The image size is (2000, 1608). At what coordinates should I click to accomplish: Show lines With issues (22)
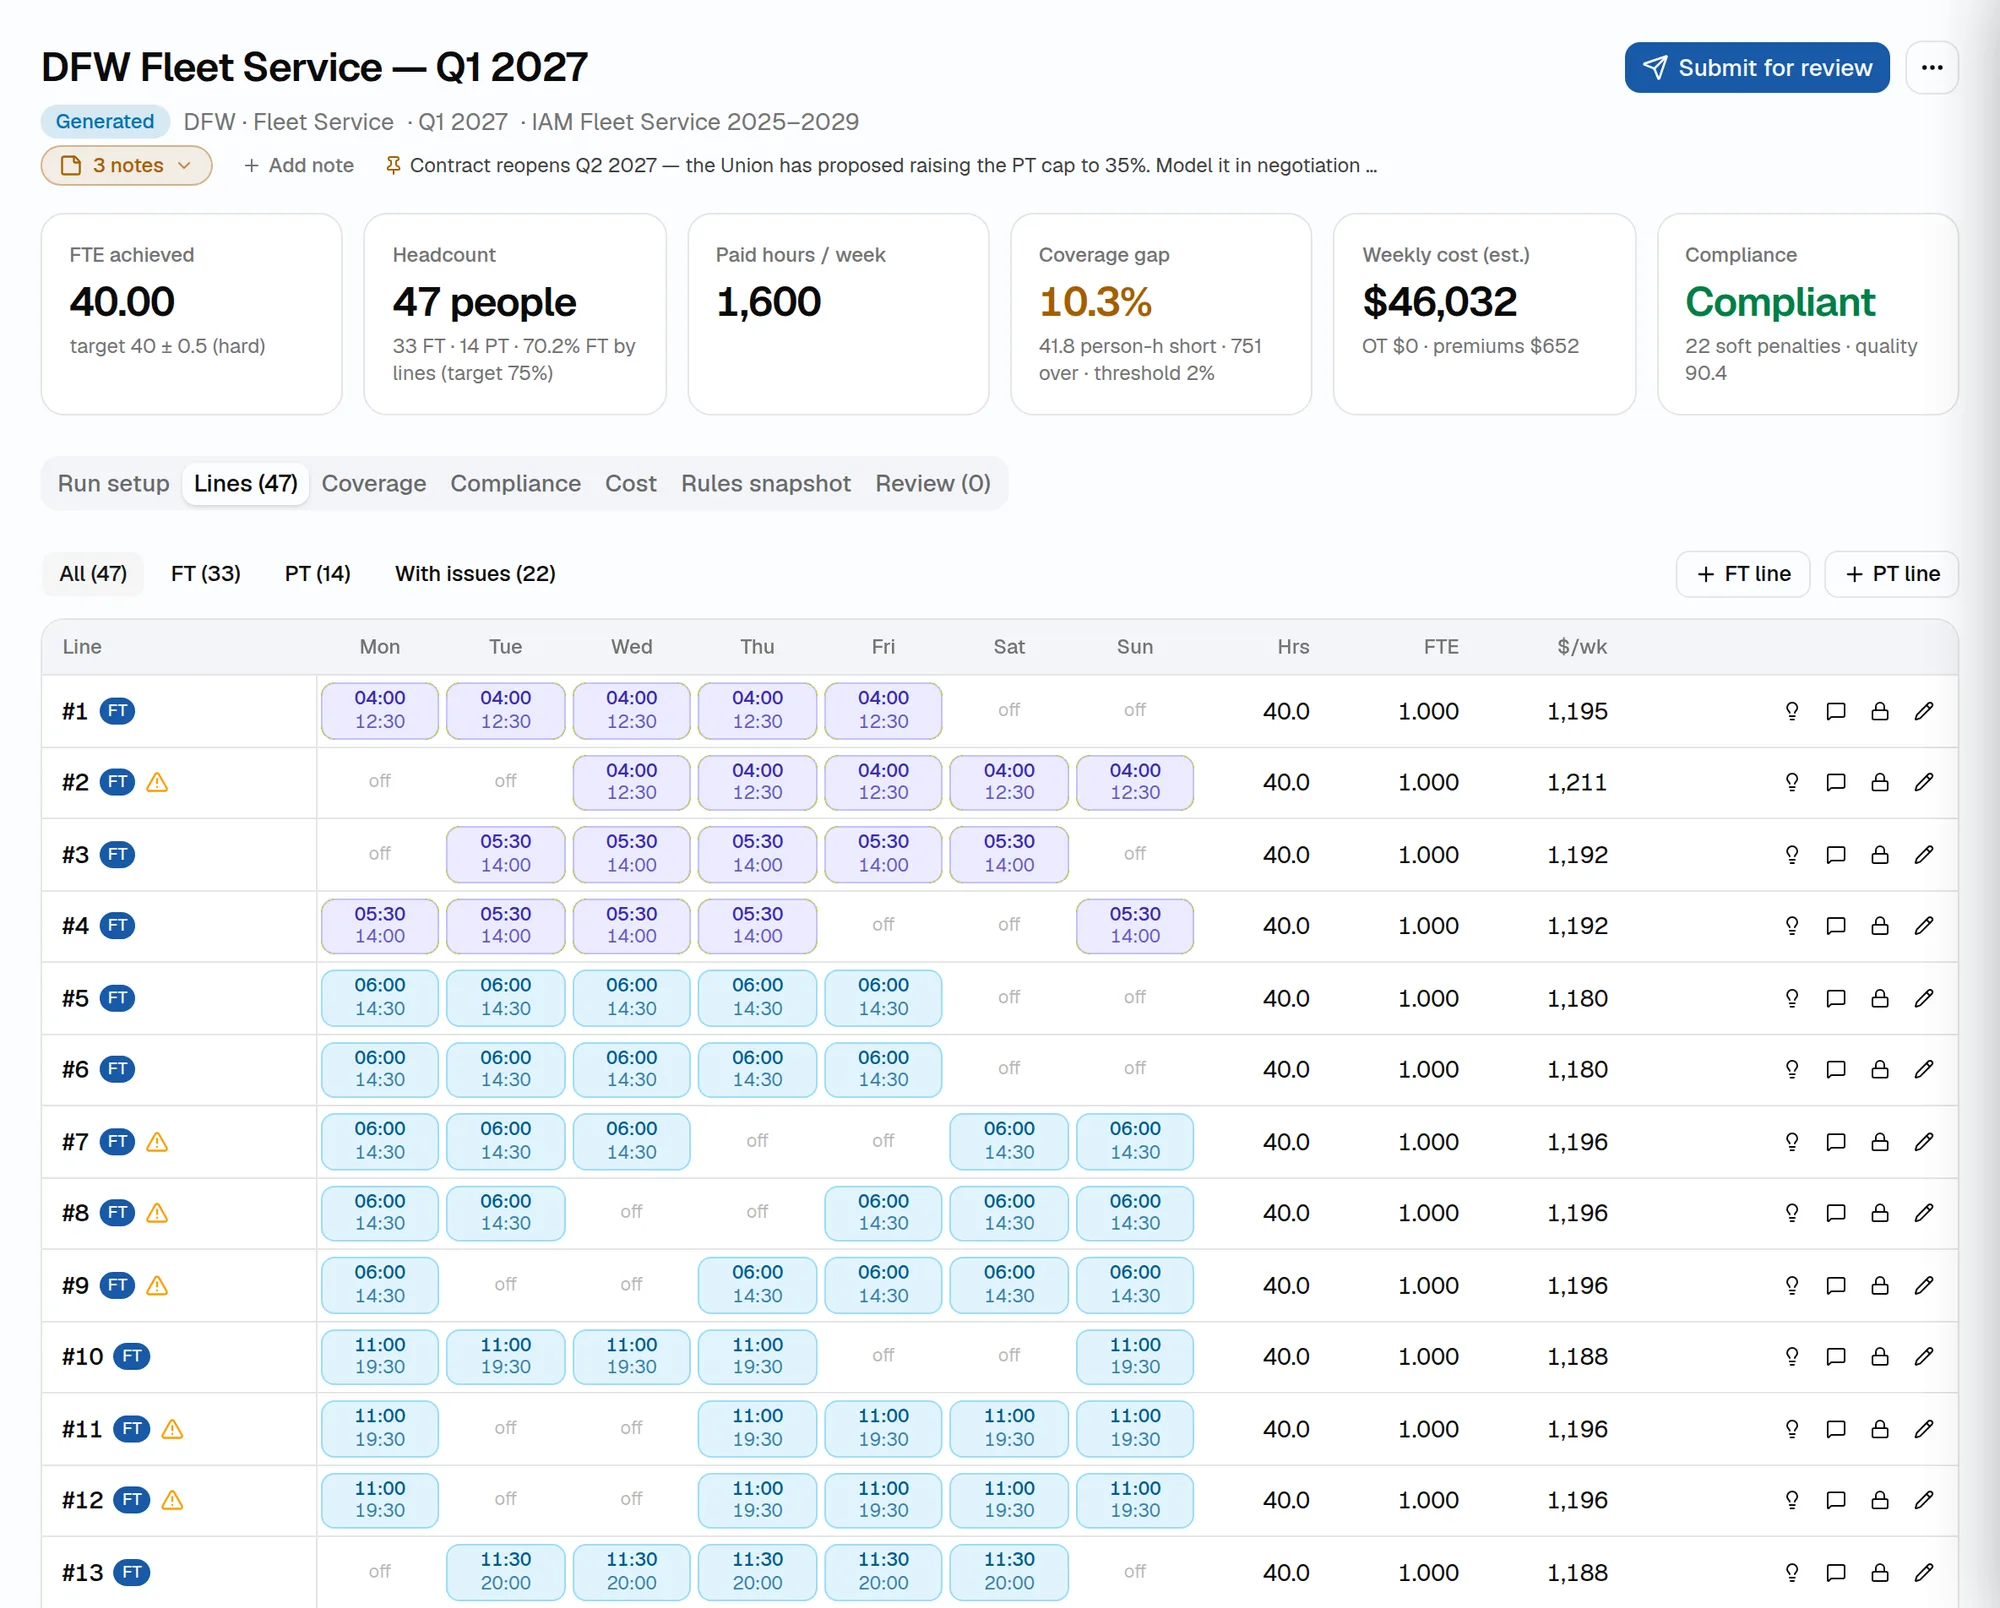pyautogui.click(x=475, y=573)
